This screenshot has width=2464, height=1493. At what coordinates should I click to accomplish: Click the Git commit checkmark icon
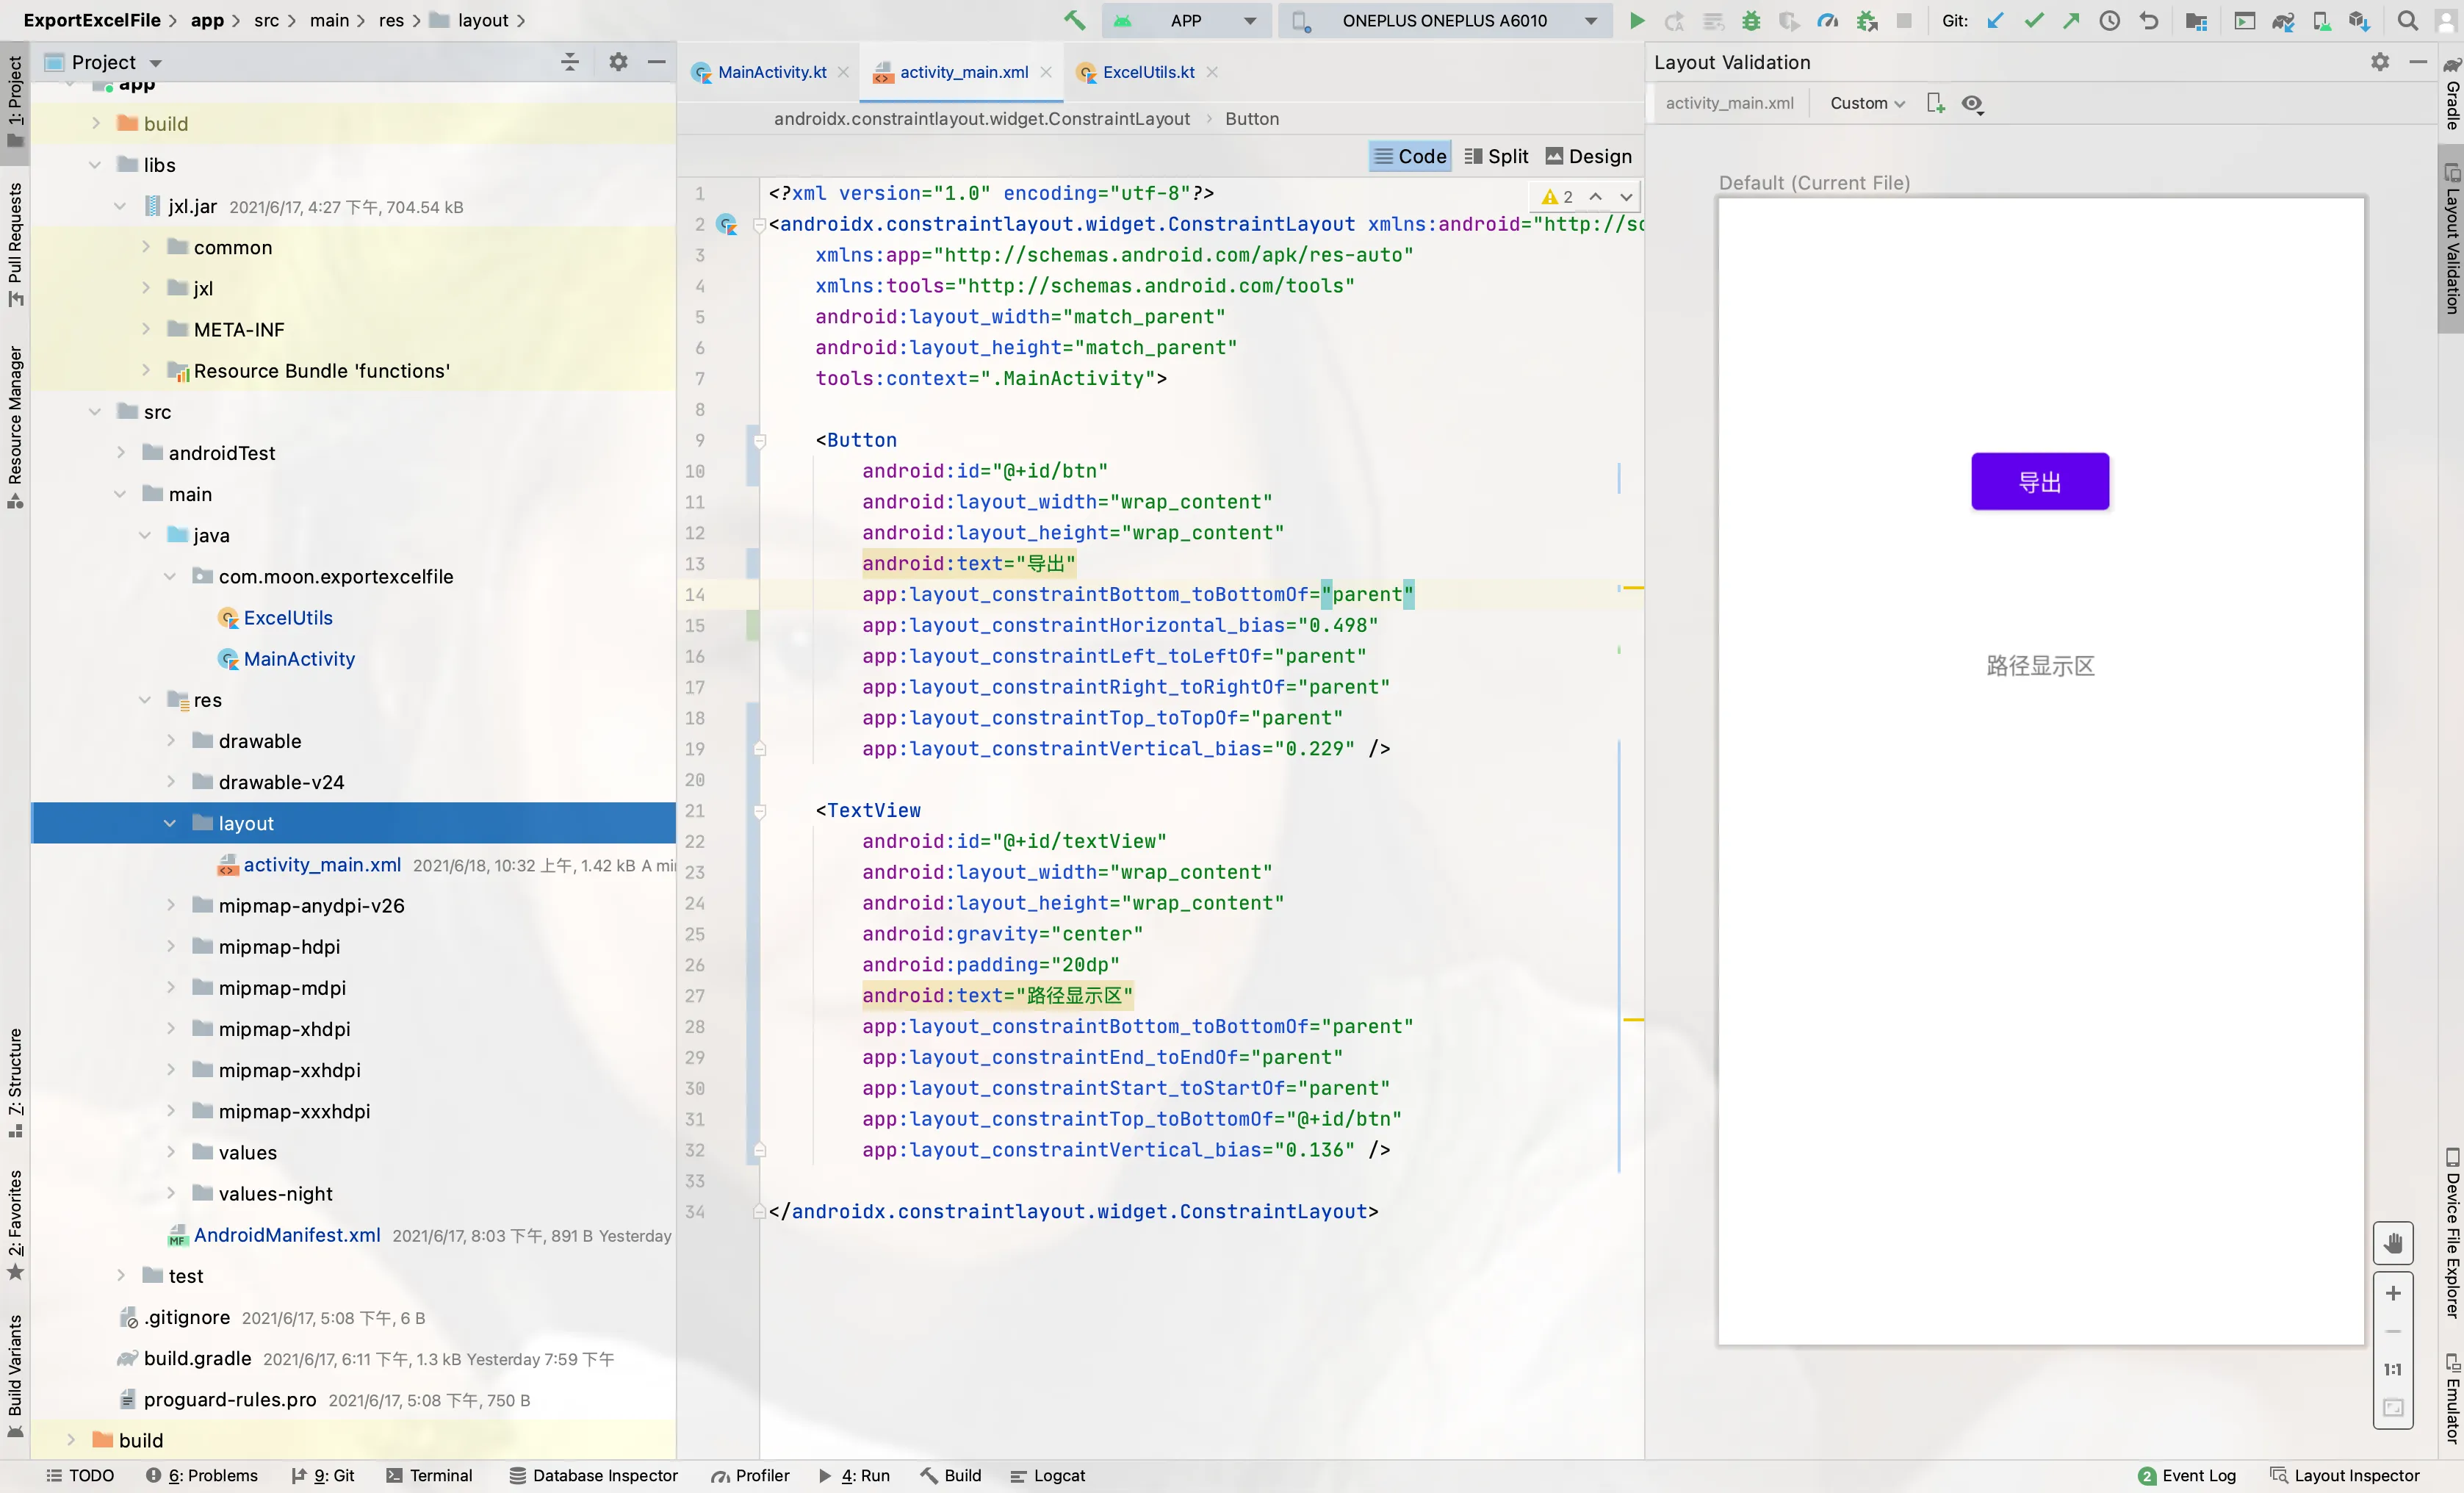(2033, 20)
